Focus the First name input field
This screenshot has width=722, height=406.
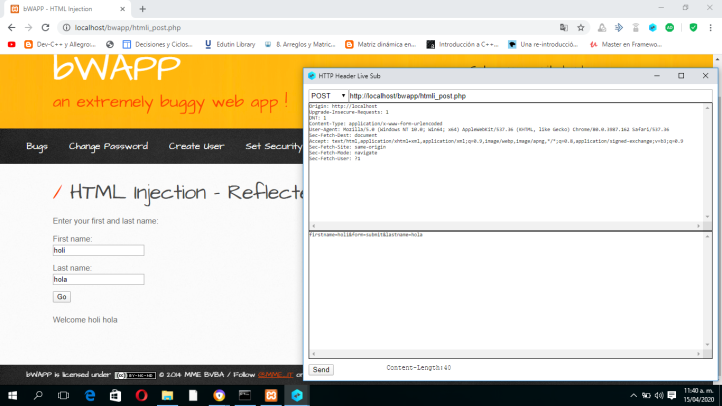(x=99, y=250)
